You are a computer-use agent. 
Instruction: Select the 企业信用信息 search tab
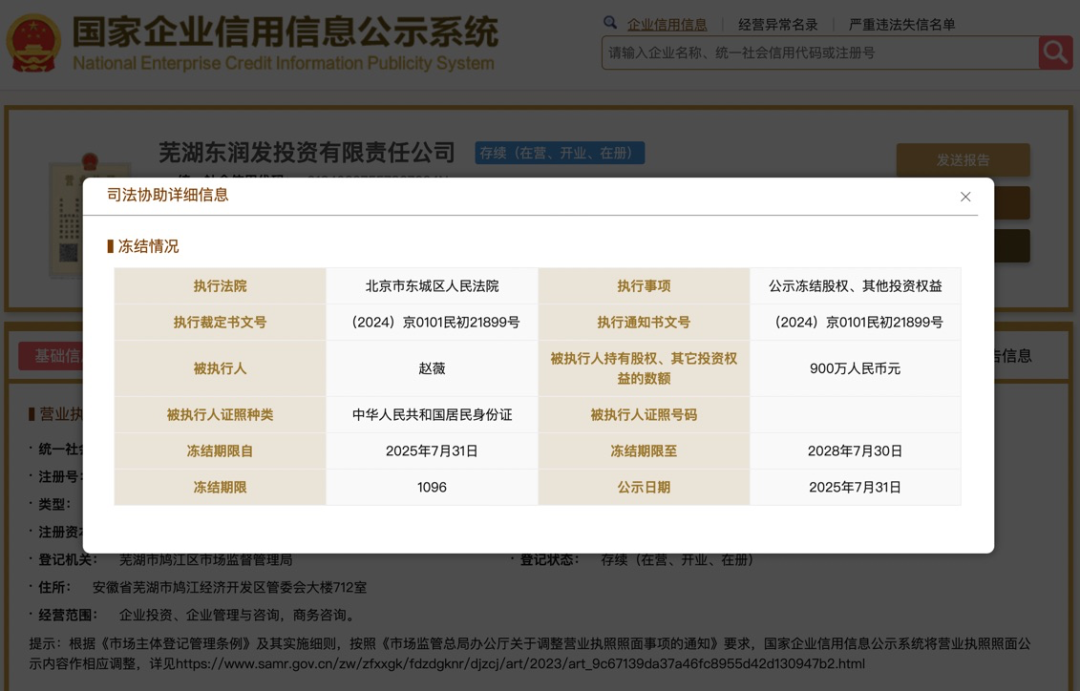pos(667,25)
